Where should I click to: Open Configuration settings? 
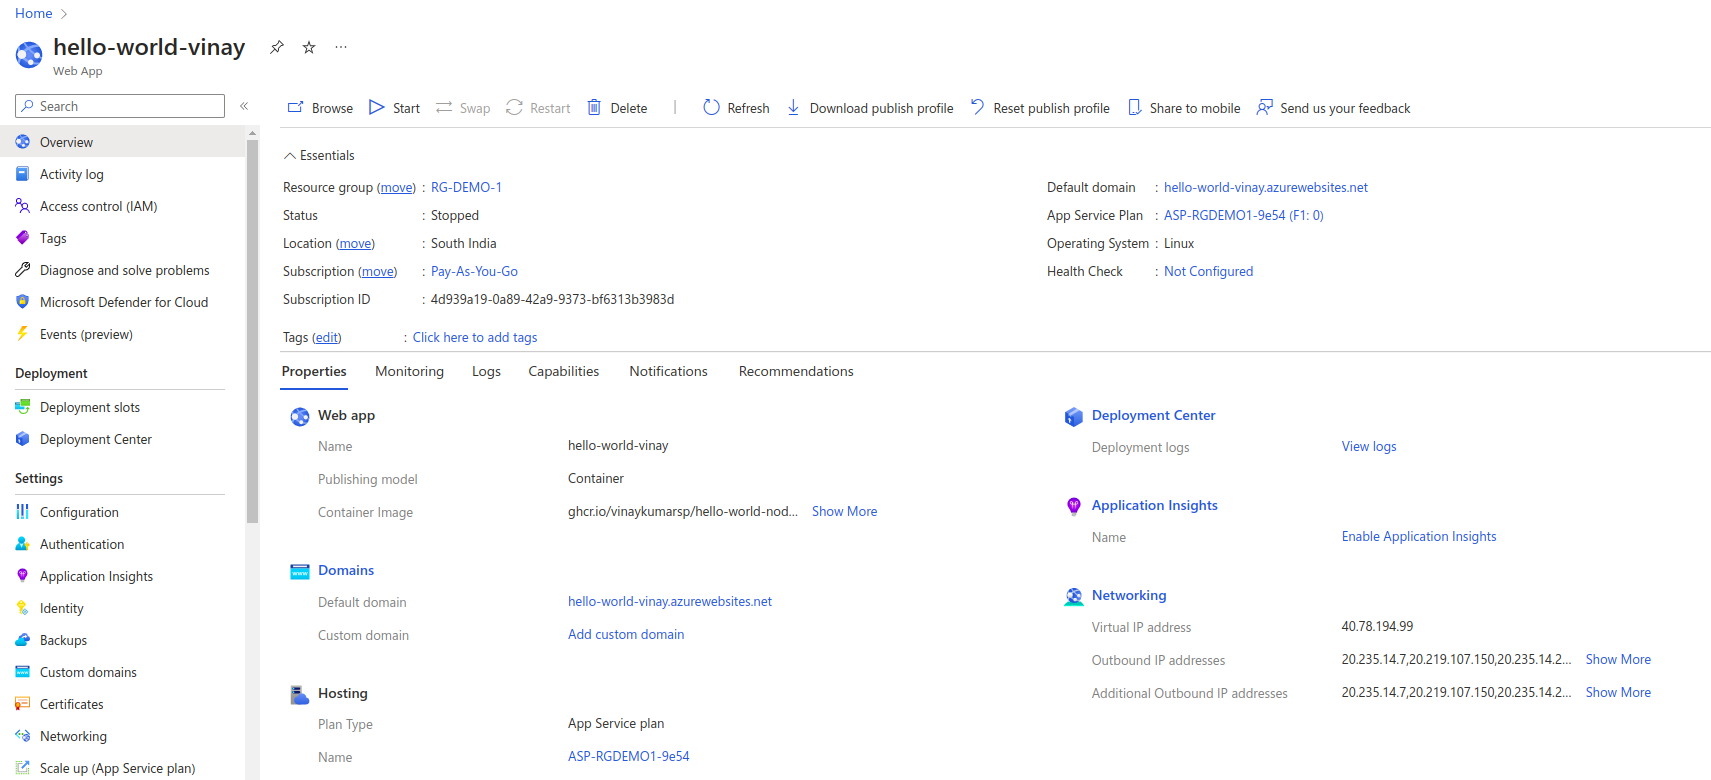click(122, 512)
